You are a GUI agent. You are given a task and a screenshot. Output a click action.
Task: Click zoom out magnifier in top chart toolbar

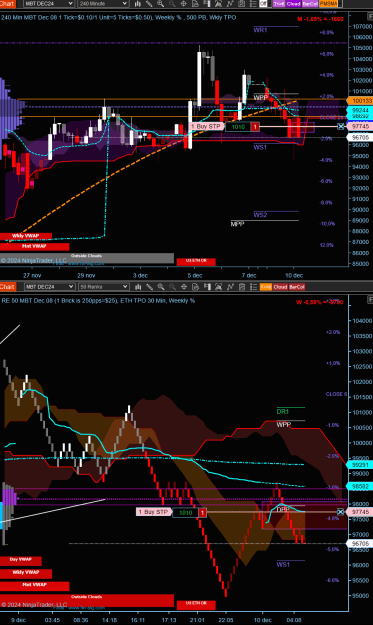172,4
